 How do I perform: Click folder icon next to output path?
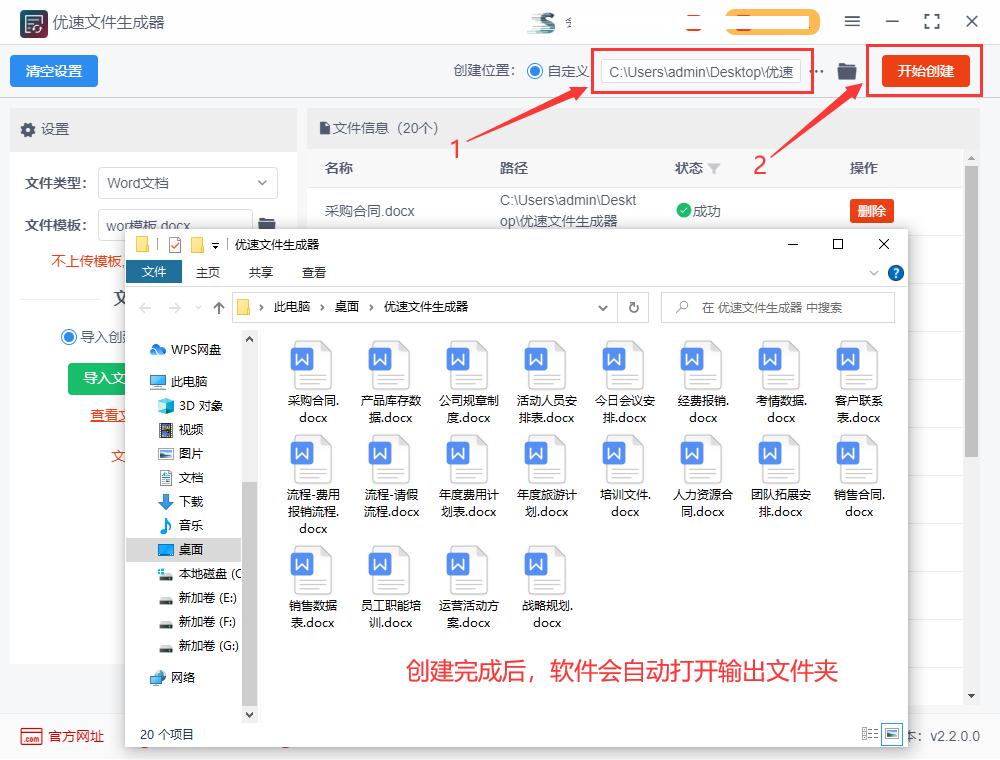[845, 71]
